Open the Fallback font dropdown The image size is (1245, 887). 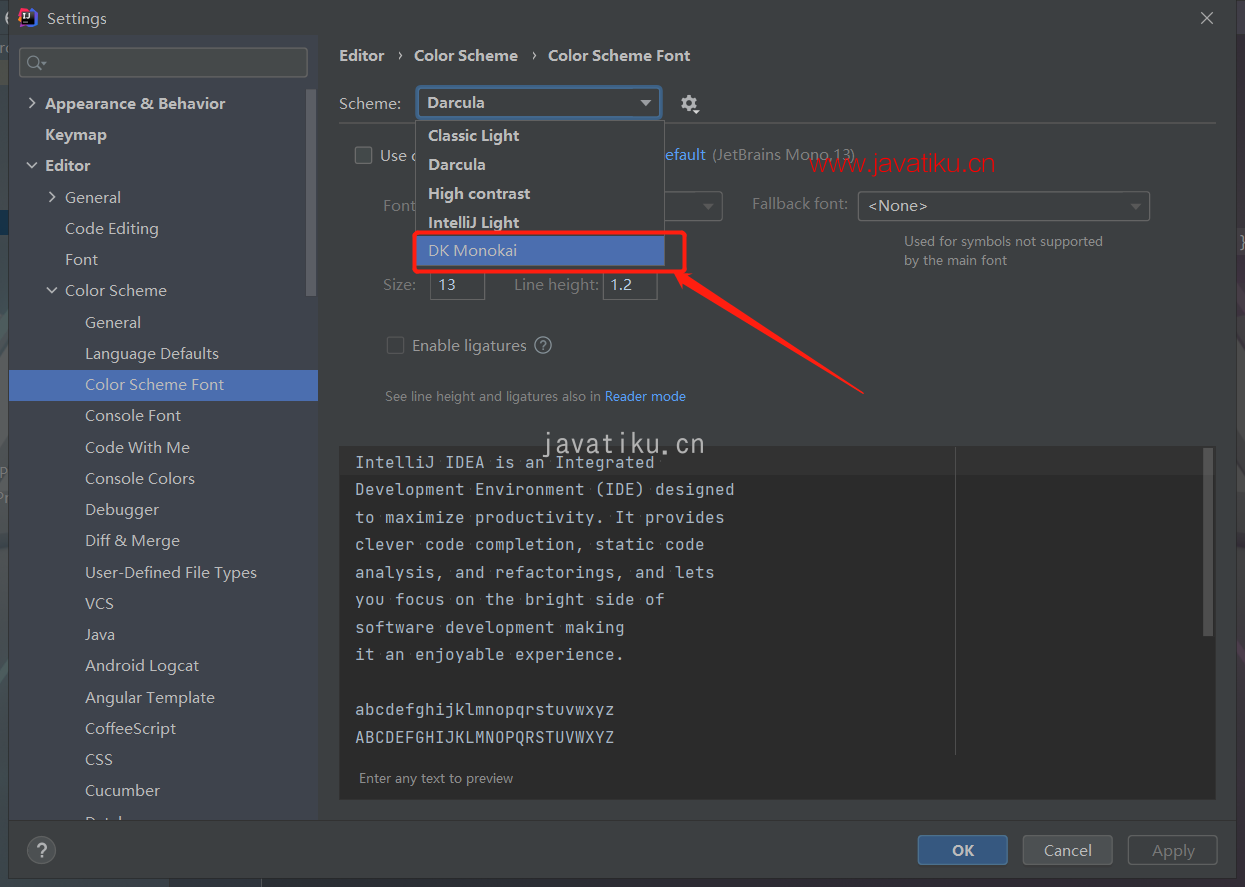(1004, 206)
